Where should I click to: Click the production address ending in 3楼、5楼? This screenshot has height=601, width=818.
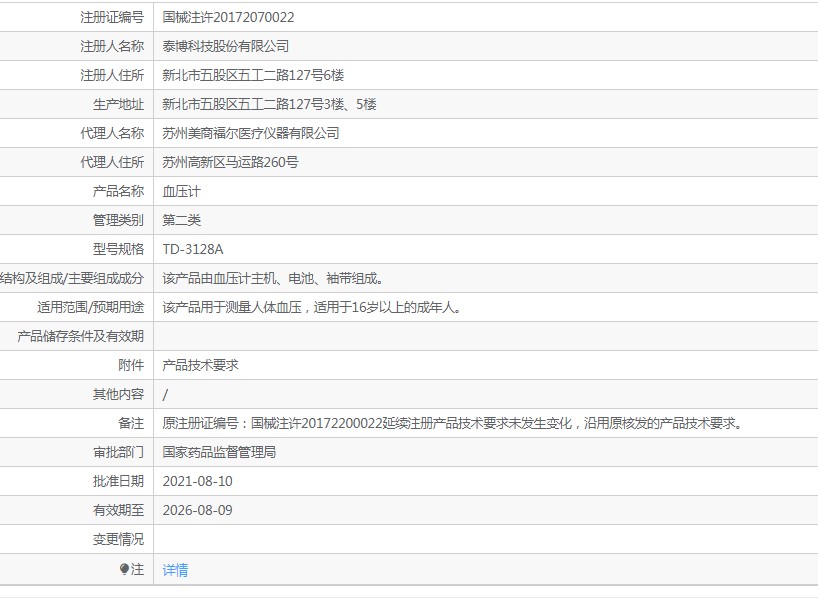point(269,104)
